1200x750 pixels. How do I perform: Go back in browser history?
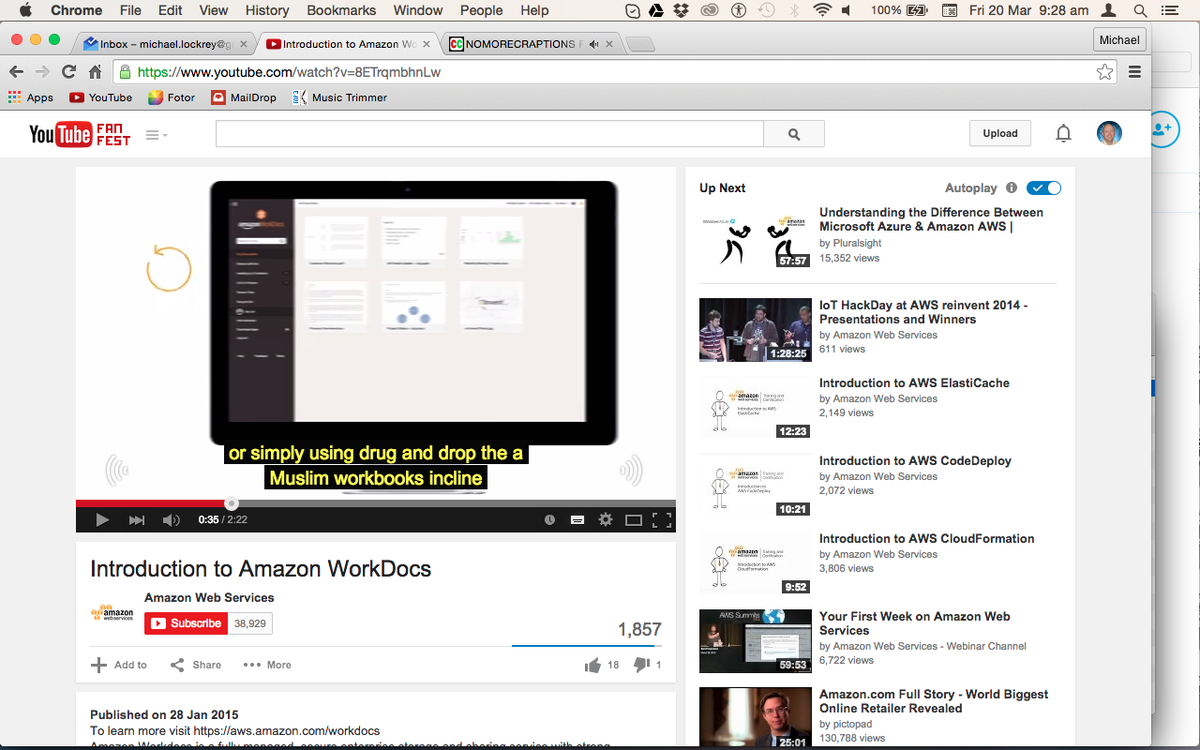16,72
